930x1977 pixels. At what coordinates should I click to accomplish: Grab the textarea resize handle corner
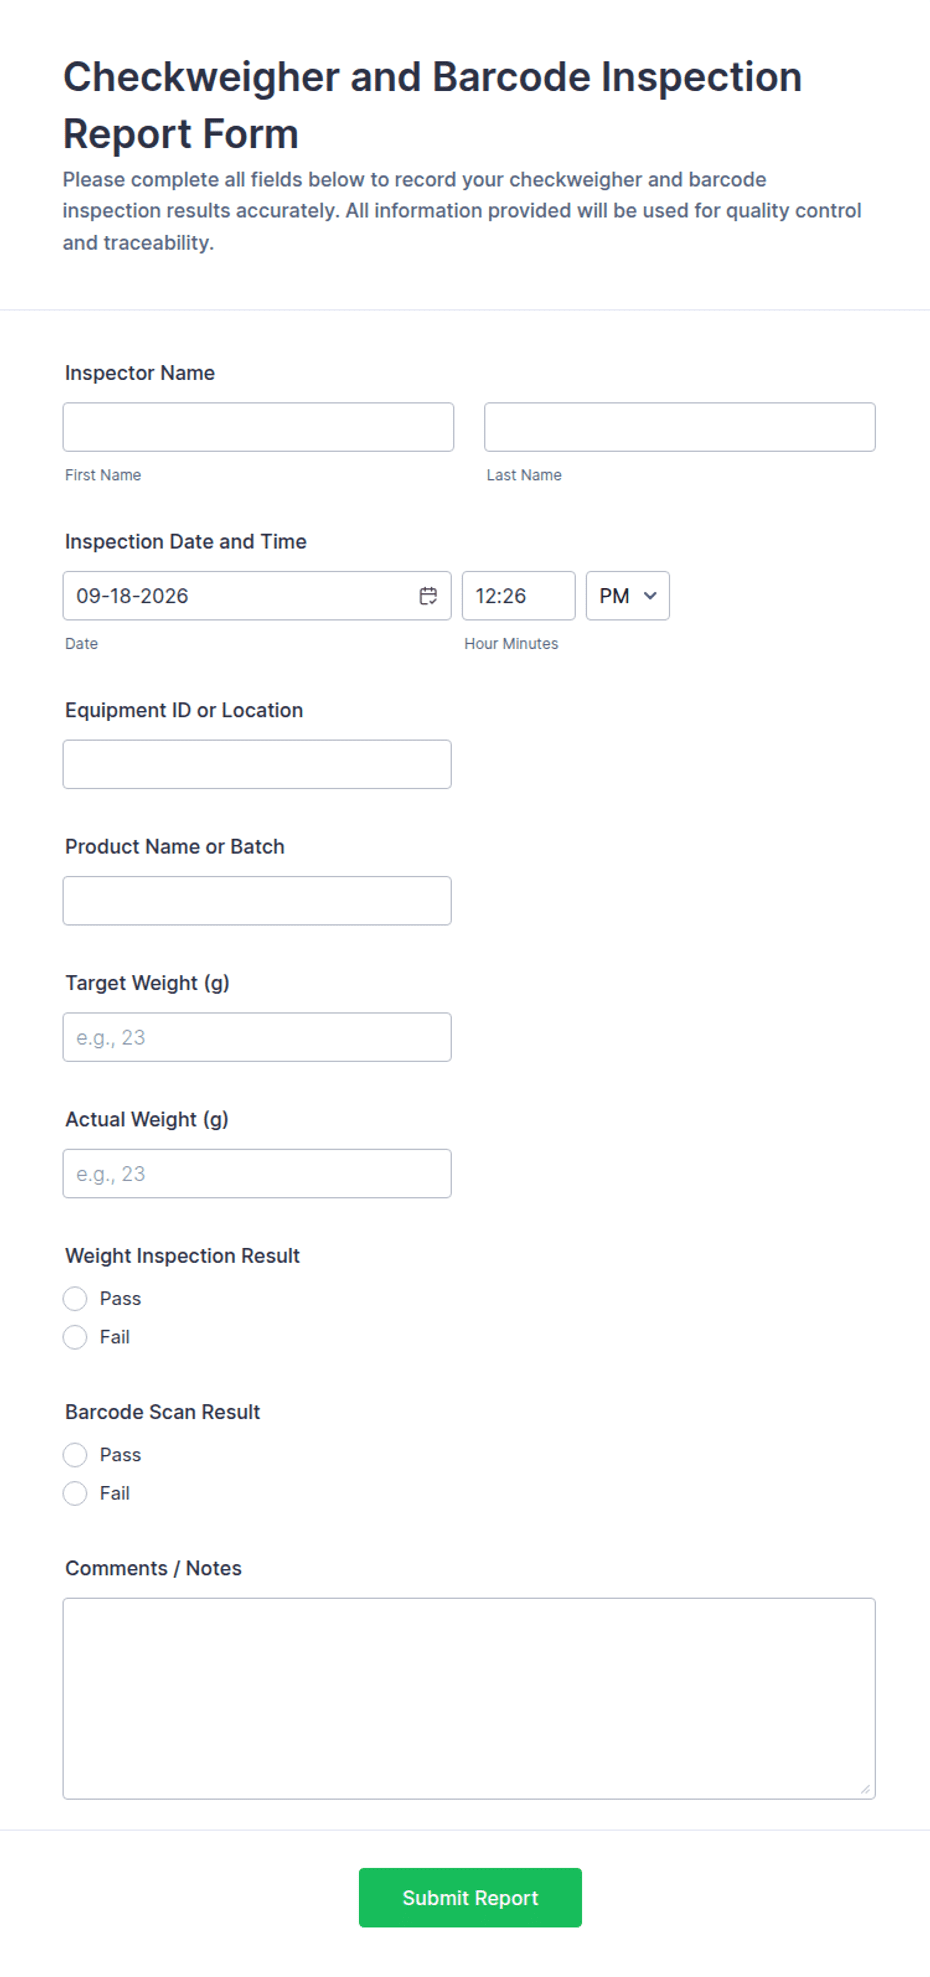click(x=865, y=1789)
